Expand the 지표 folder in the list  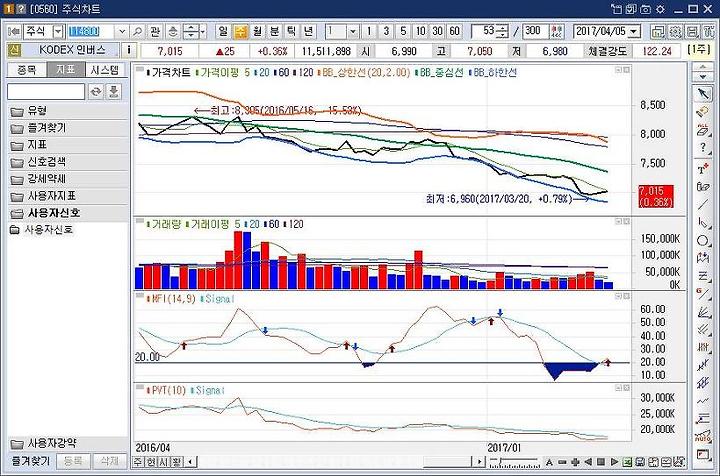(68, 145)
